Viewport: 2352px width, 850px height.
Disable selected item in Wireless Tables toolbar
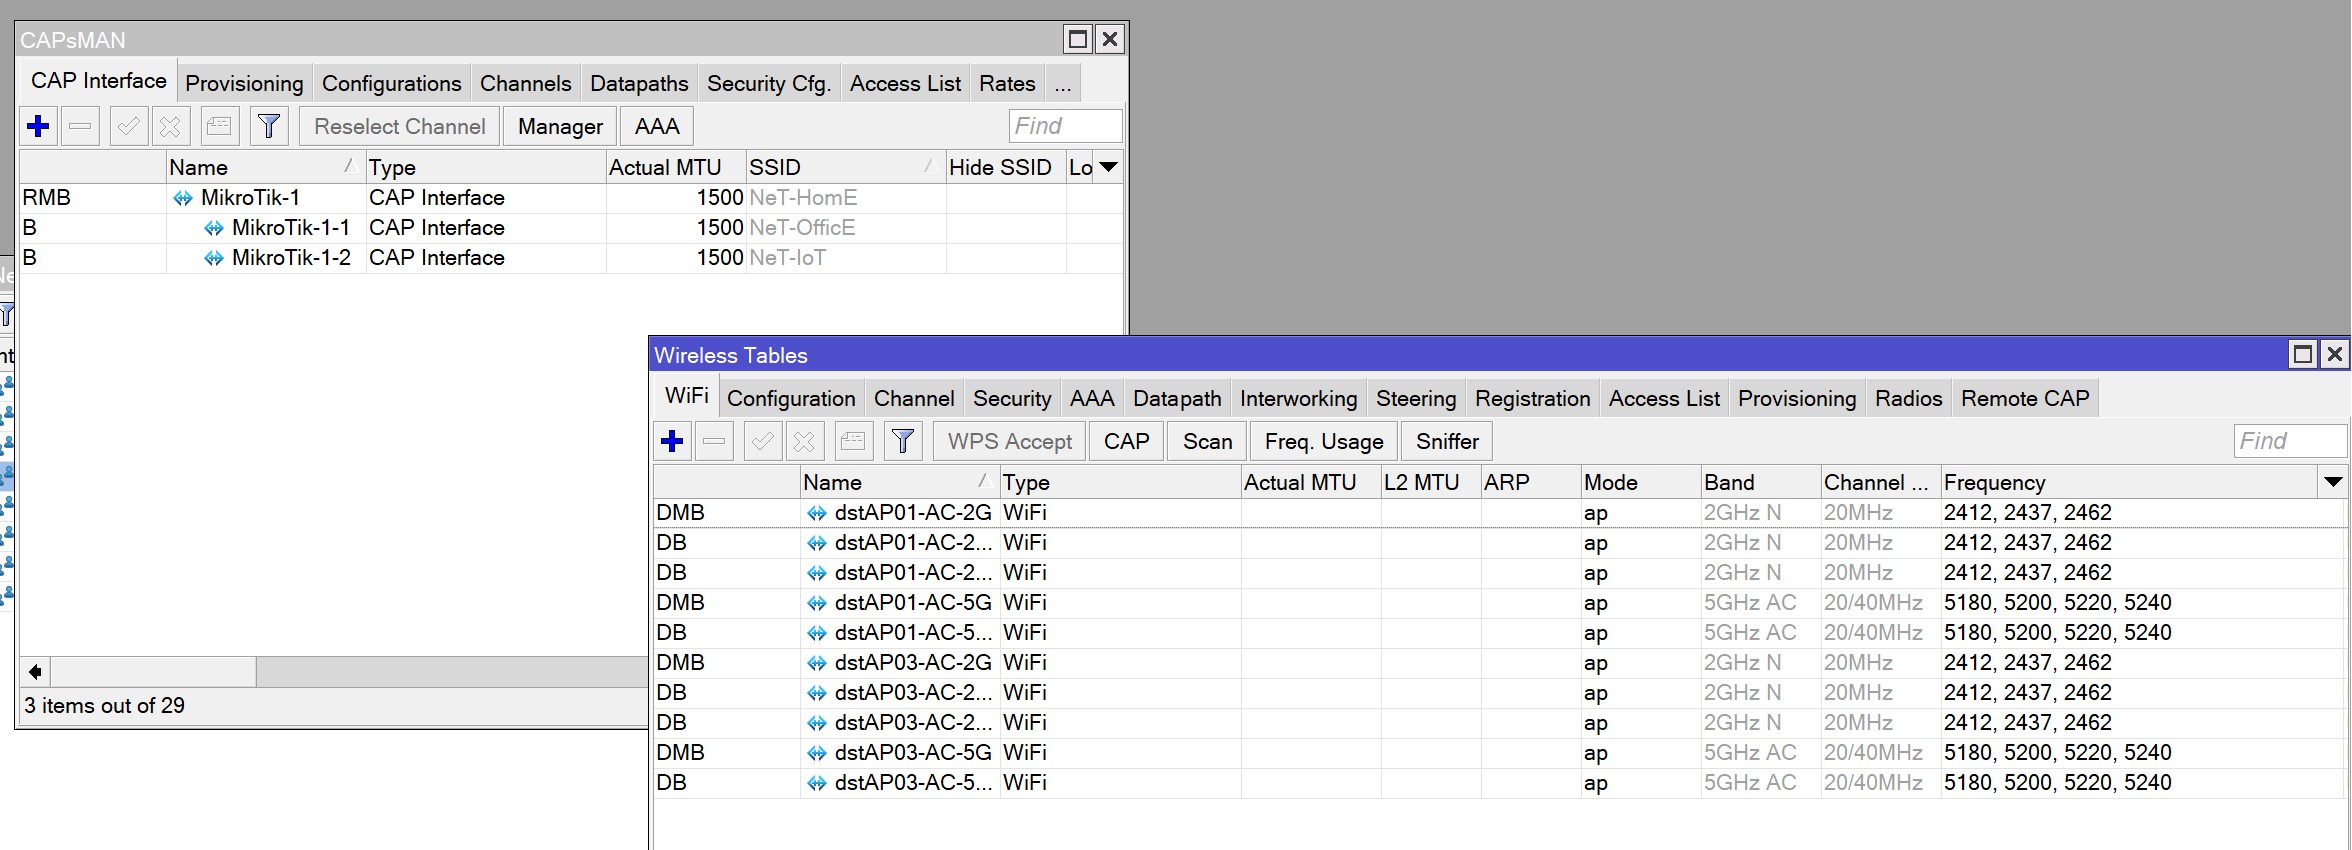tap(805, 441)
